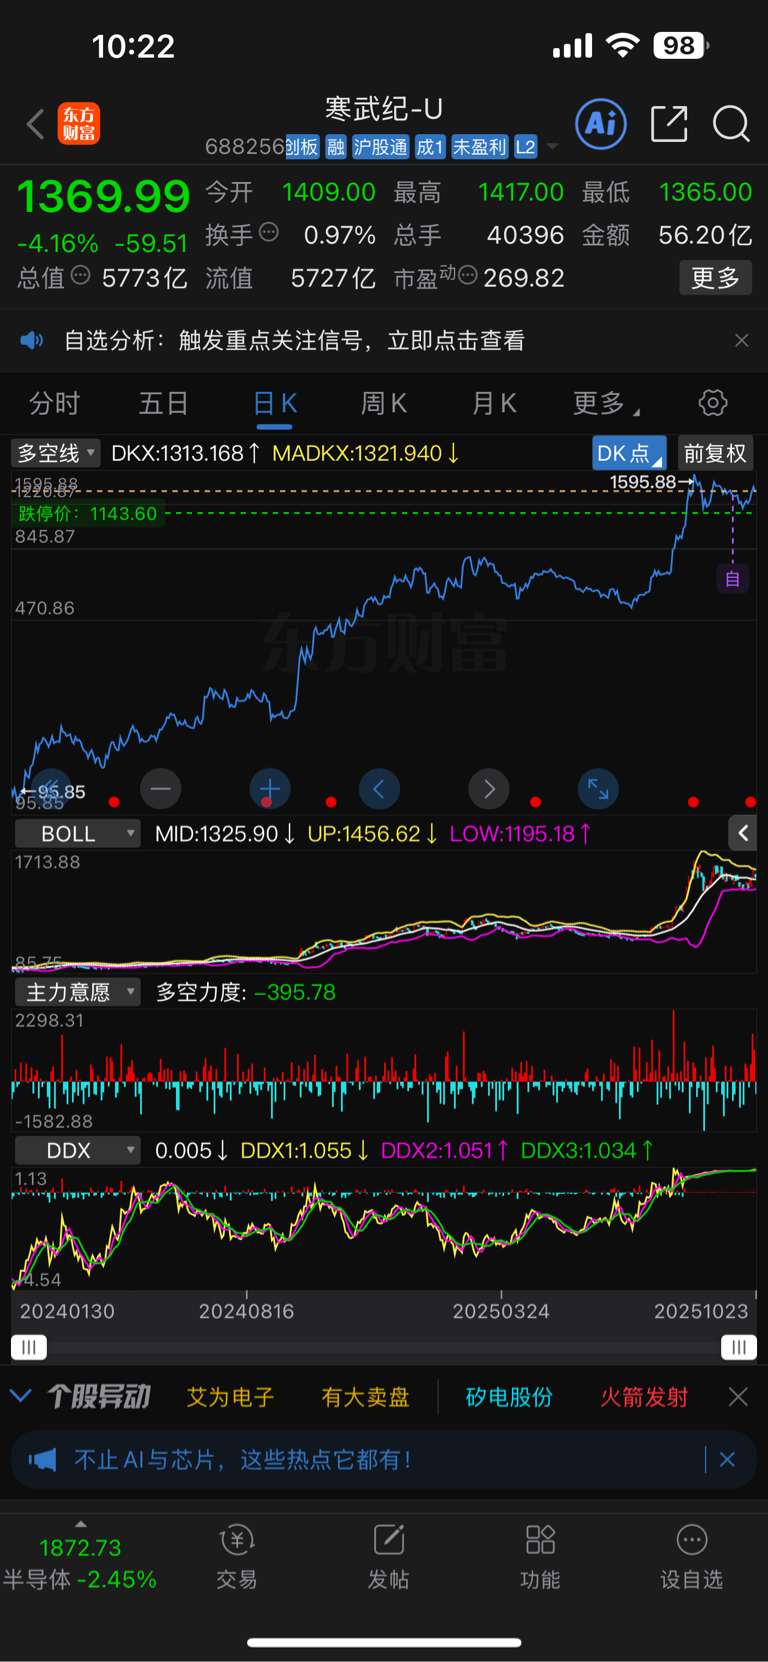
Task: Toggle DK点 display
Action: [629, 453]
